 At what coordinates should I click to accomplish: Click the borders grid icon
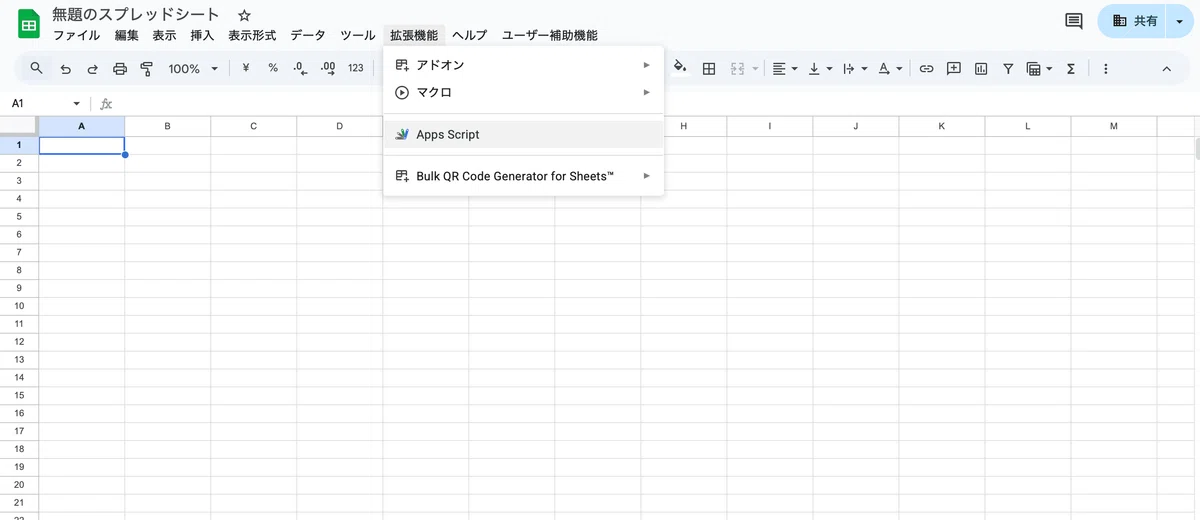pyautogui.click(x=709, y=69)
